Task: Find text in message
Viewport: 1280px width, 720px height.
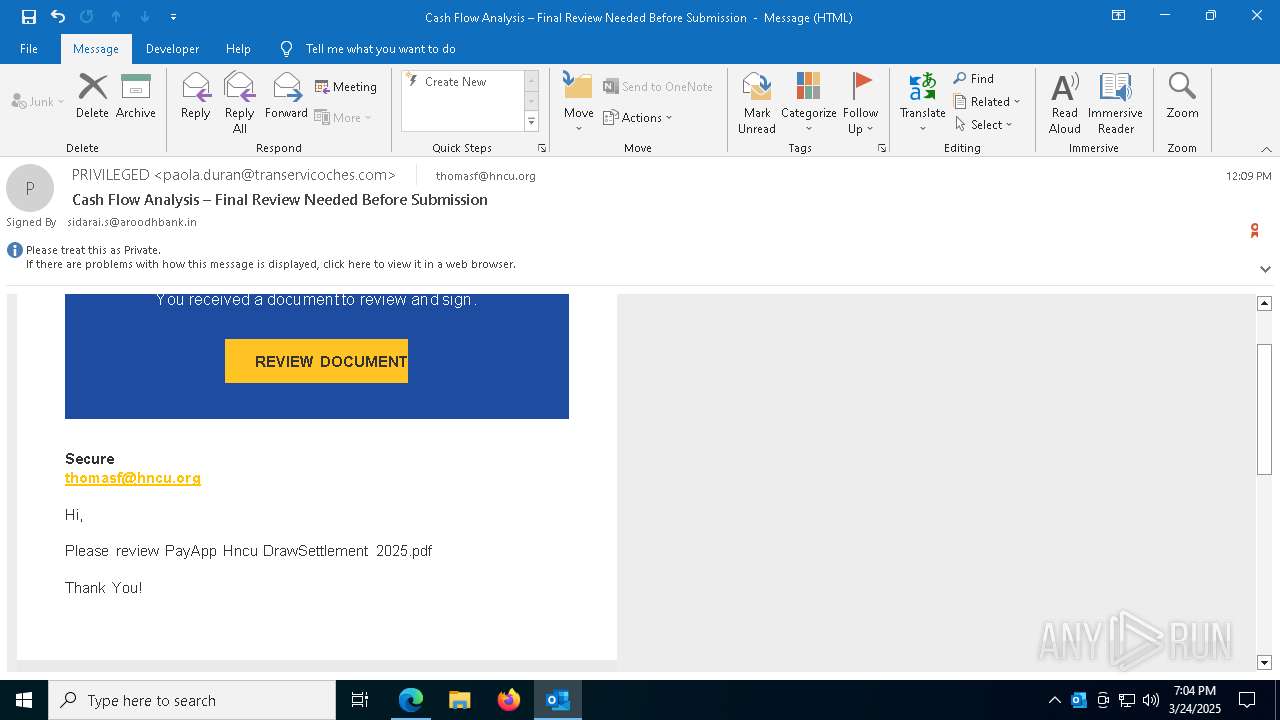Action: tap(974, 79)
